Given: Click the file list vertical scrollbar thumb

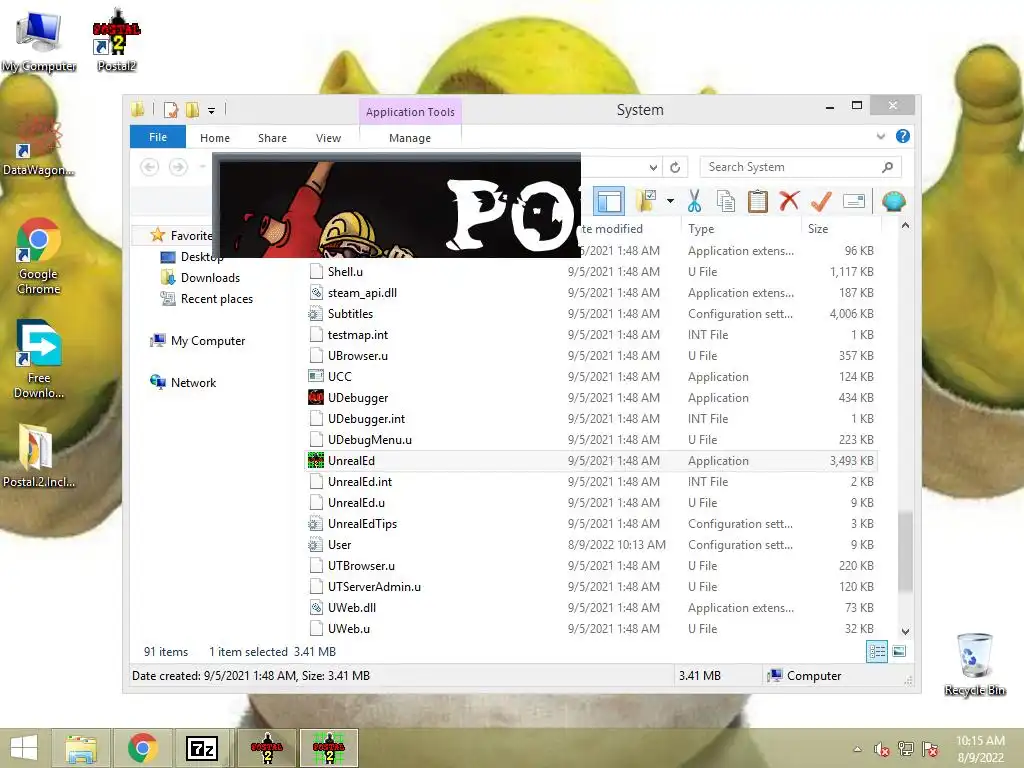Looking at the screenshot, I should [x=905, y=552].
